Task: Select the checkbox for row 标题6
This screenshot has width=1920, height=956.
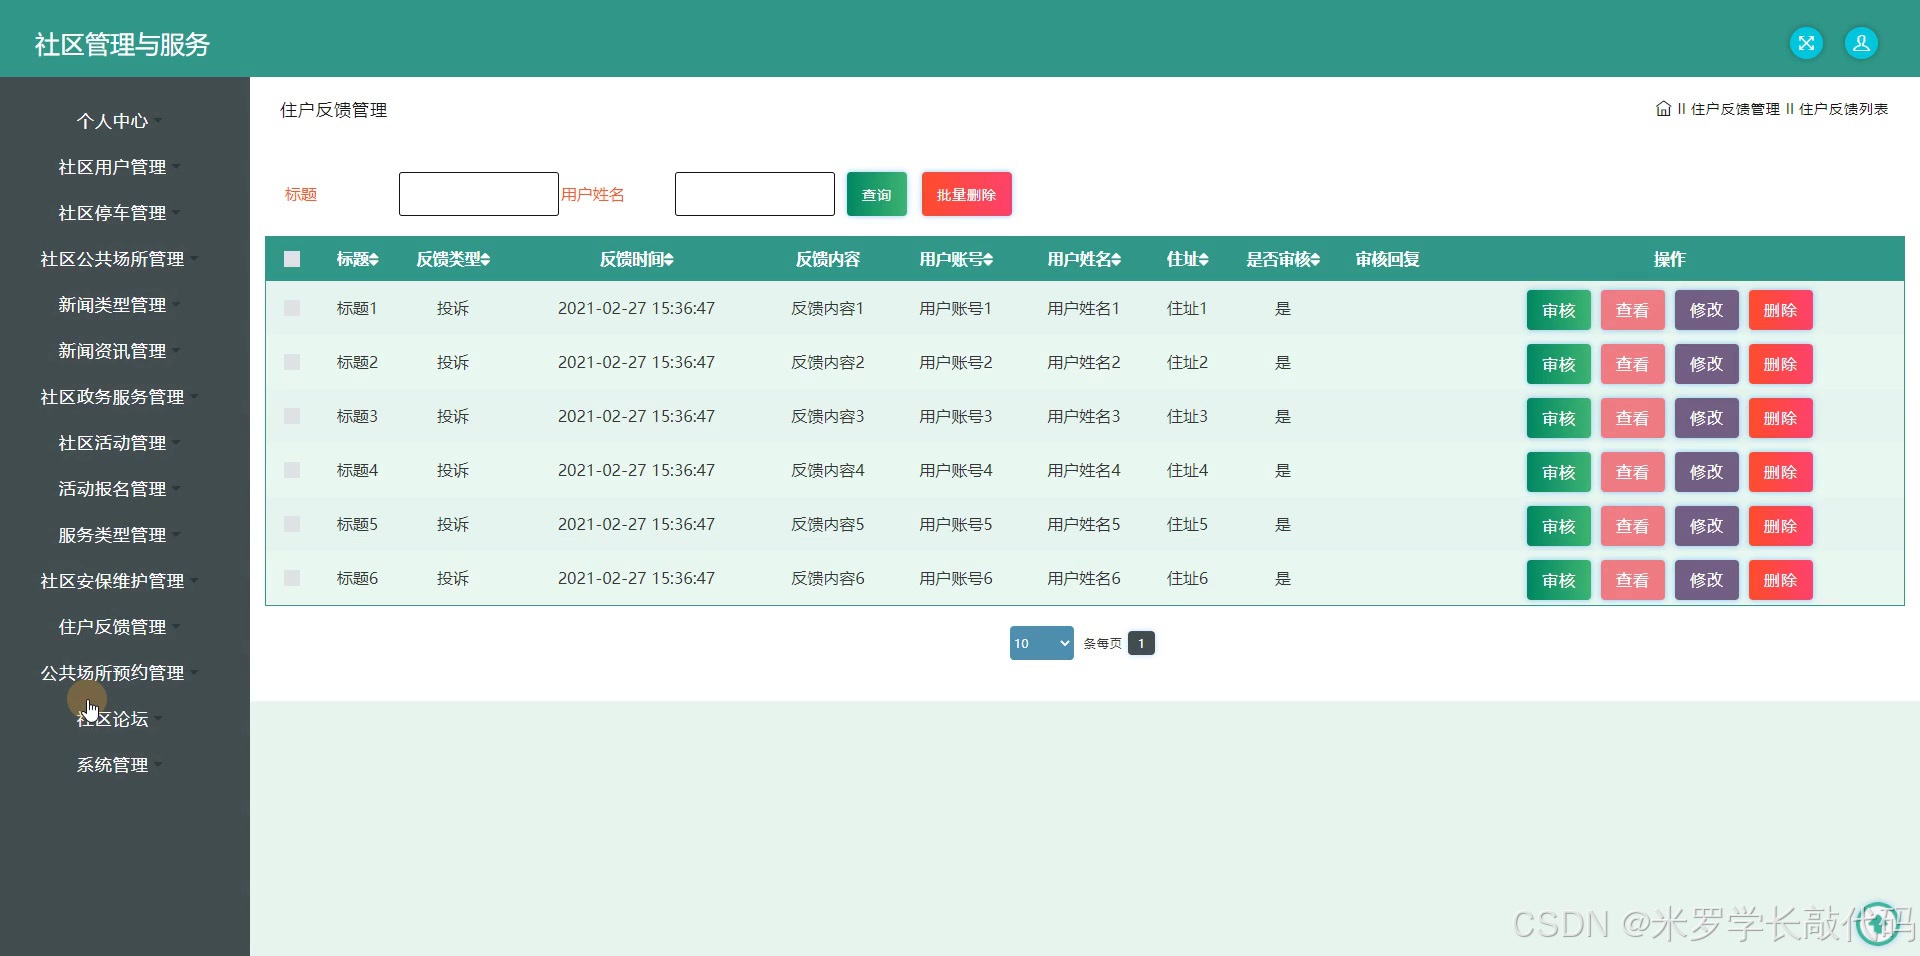Action: 292,578
